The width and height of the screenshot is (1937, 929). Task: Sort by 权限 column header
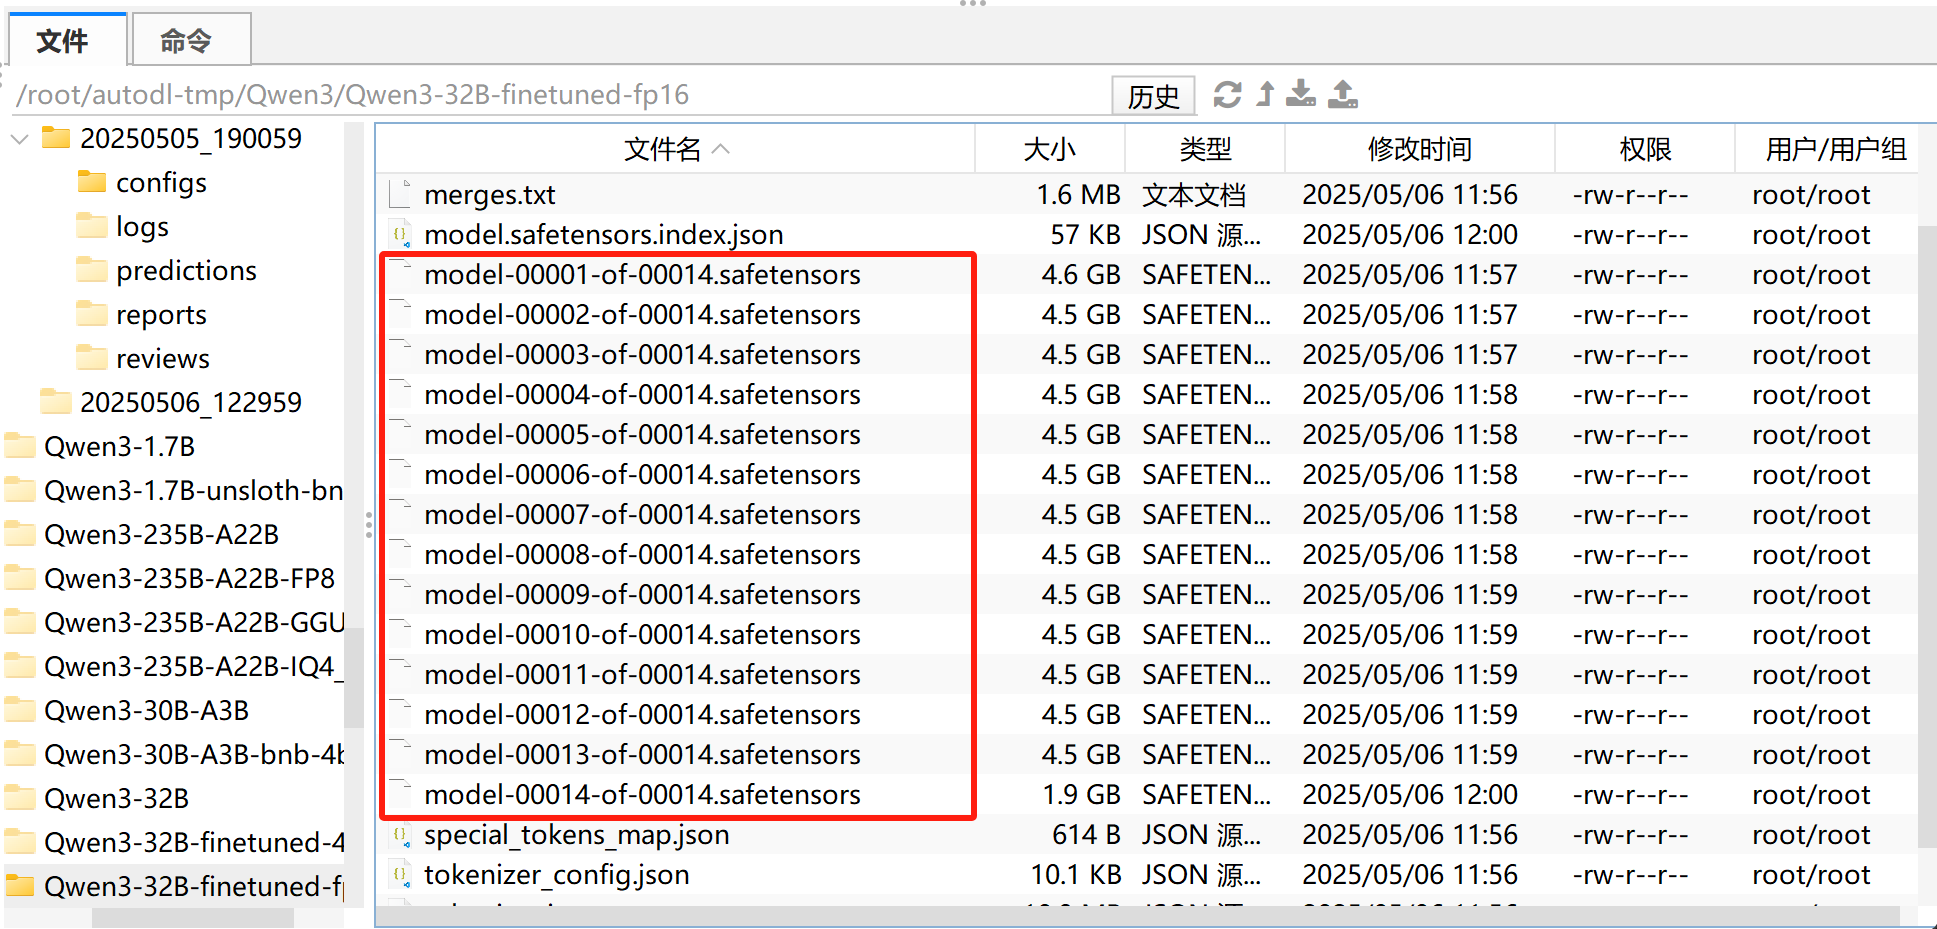[1645, 149]
